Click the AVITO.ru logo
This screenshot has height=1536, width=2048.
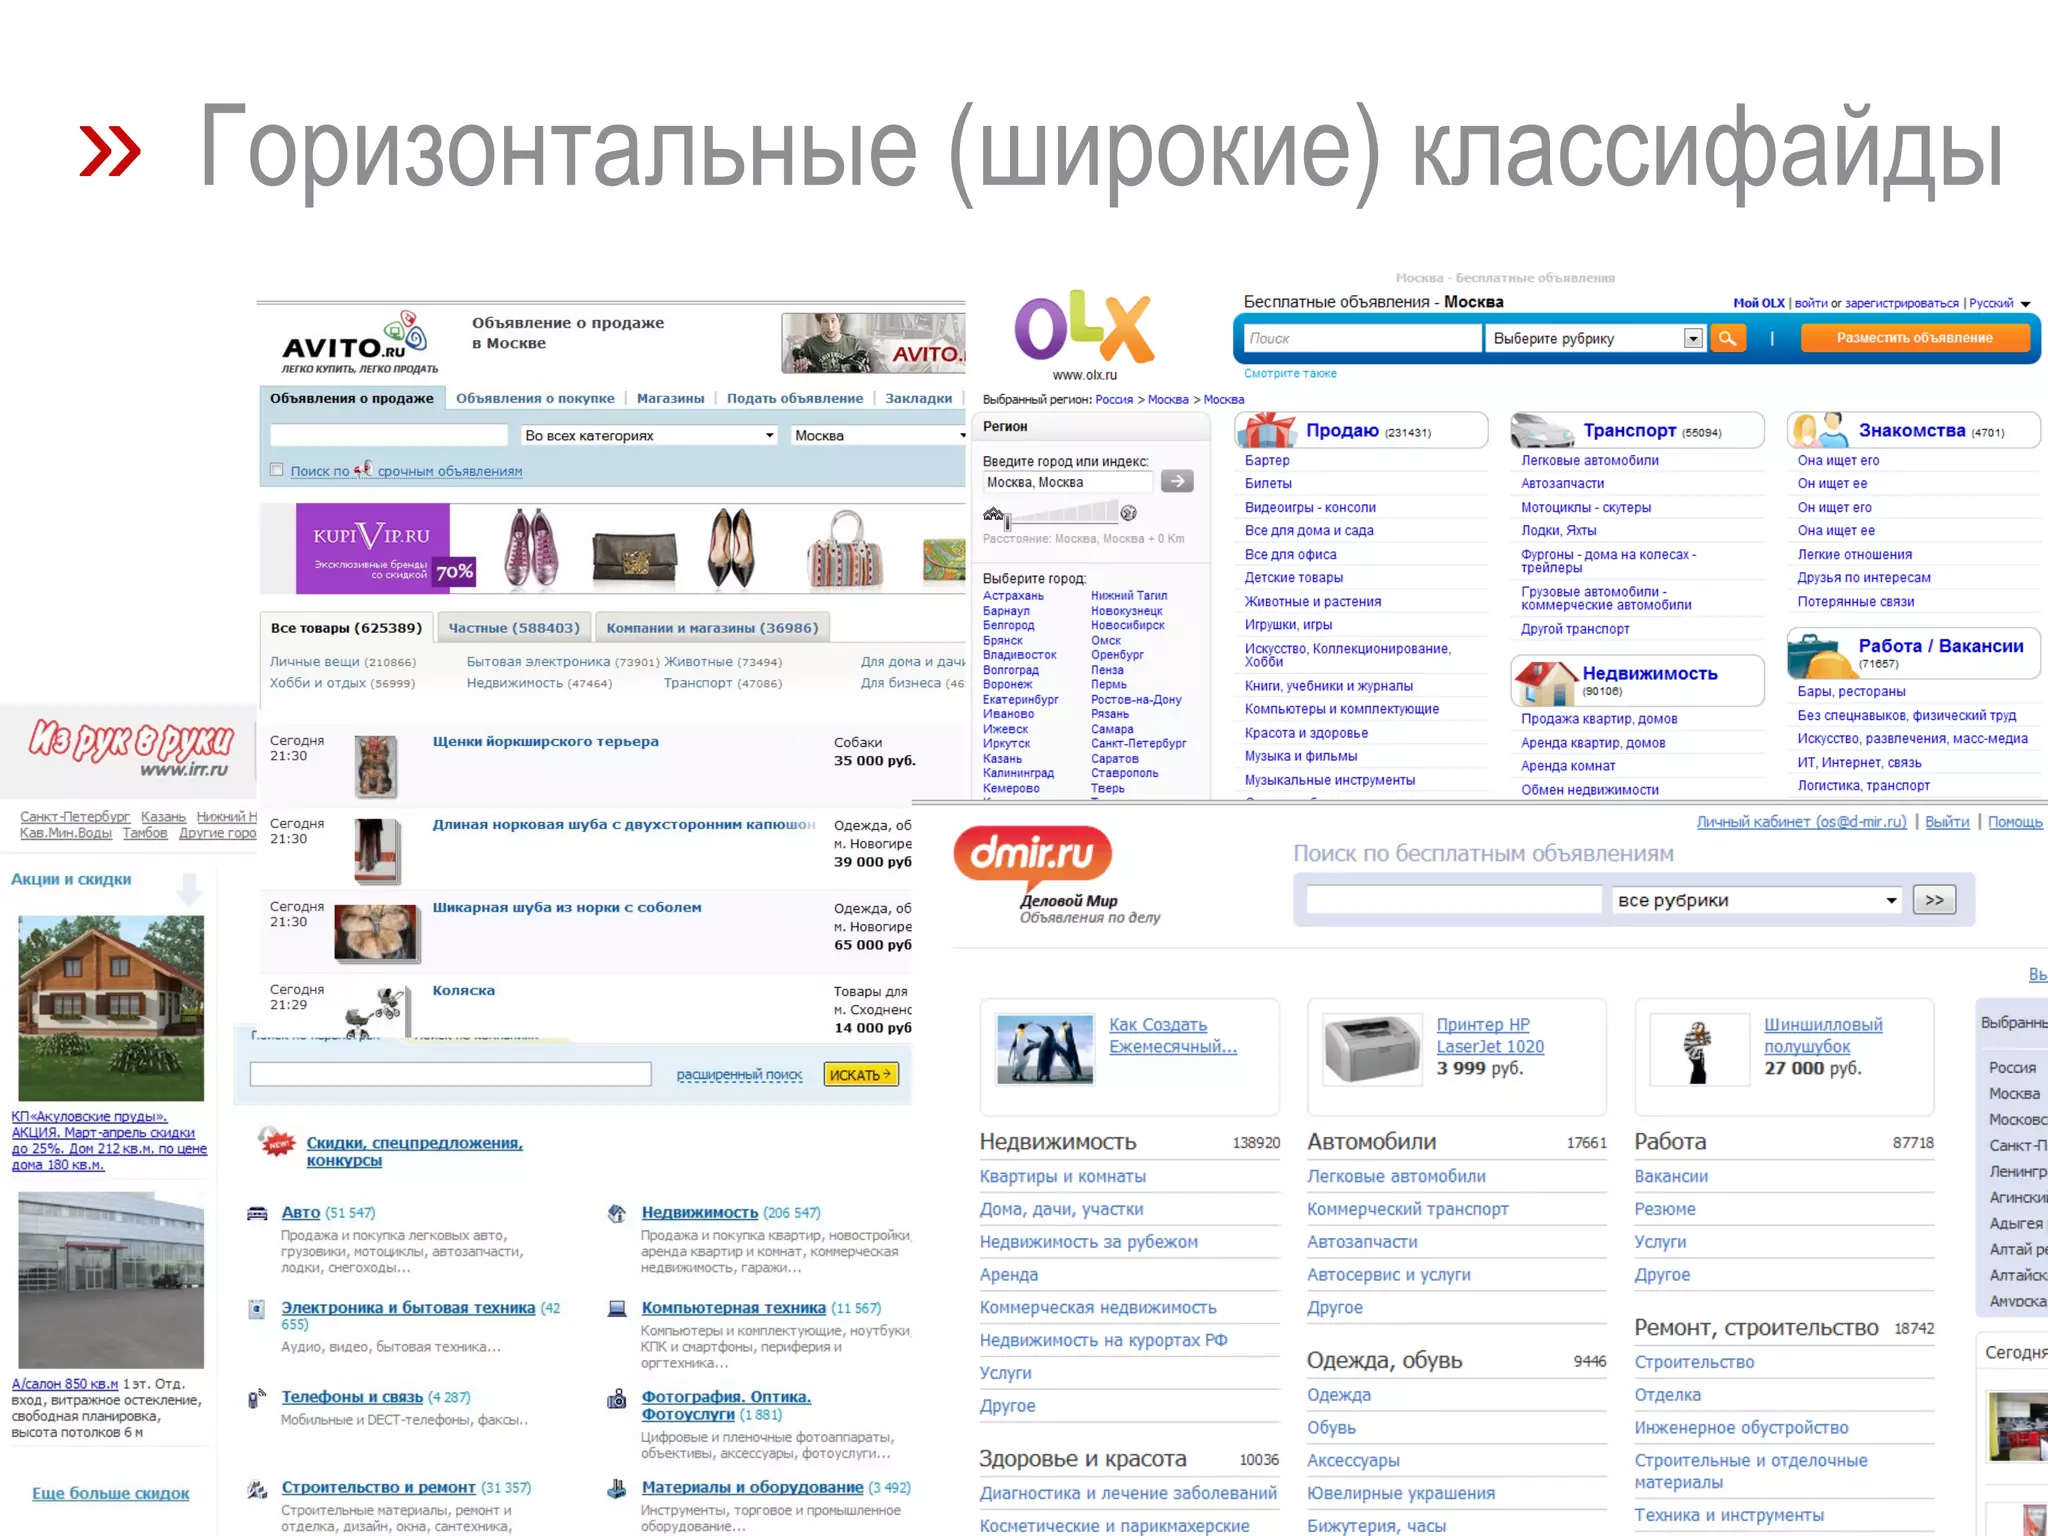coord(358,343)
